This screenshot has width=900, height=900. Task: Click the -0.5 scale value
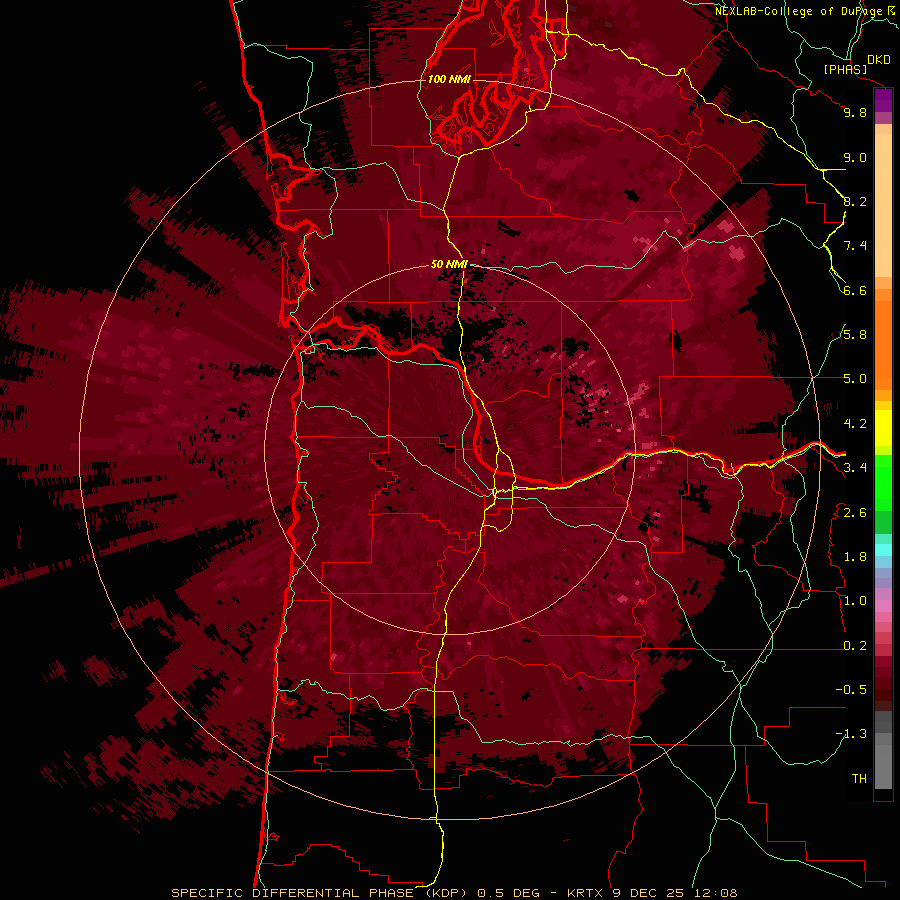pyautogui.click(x=851, y=690)
